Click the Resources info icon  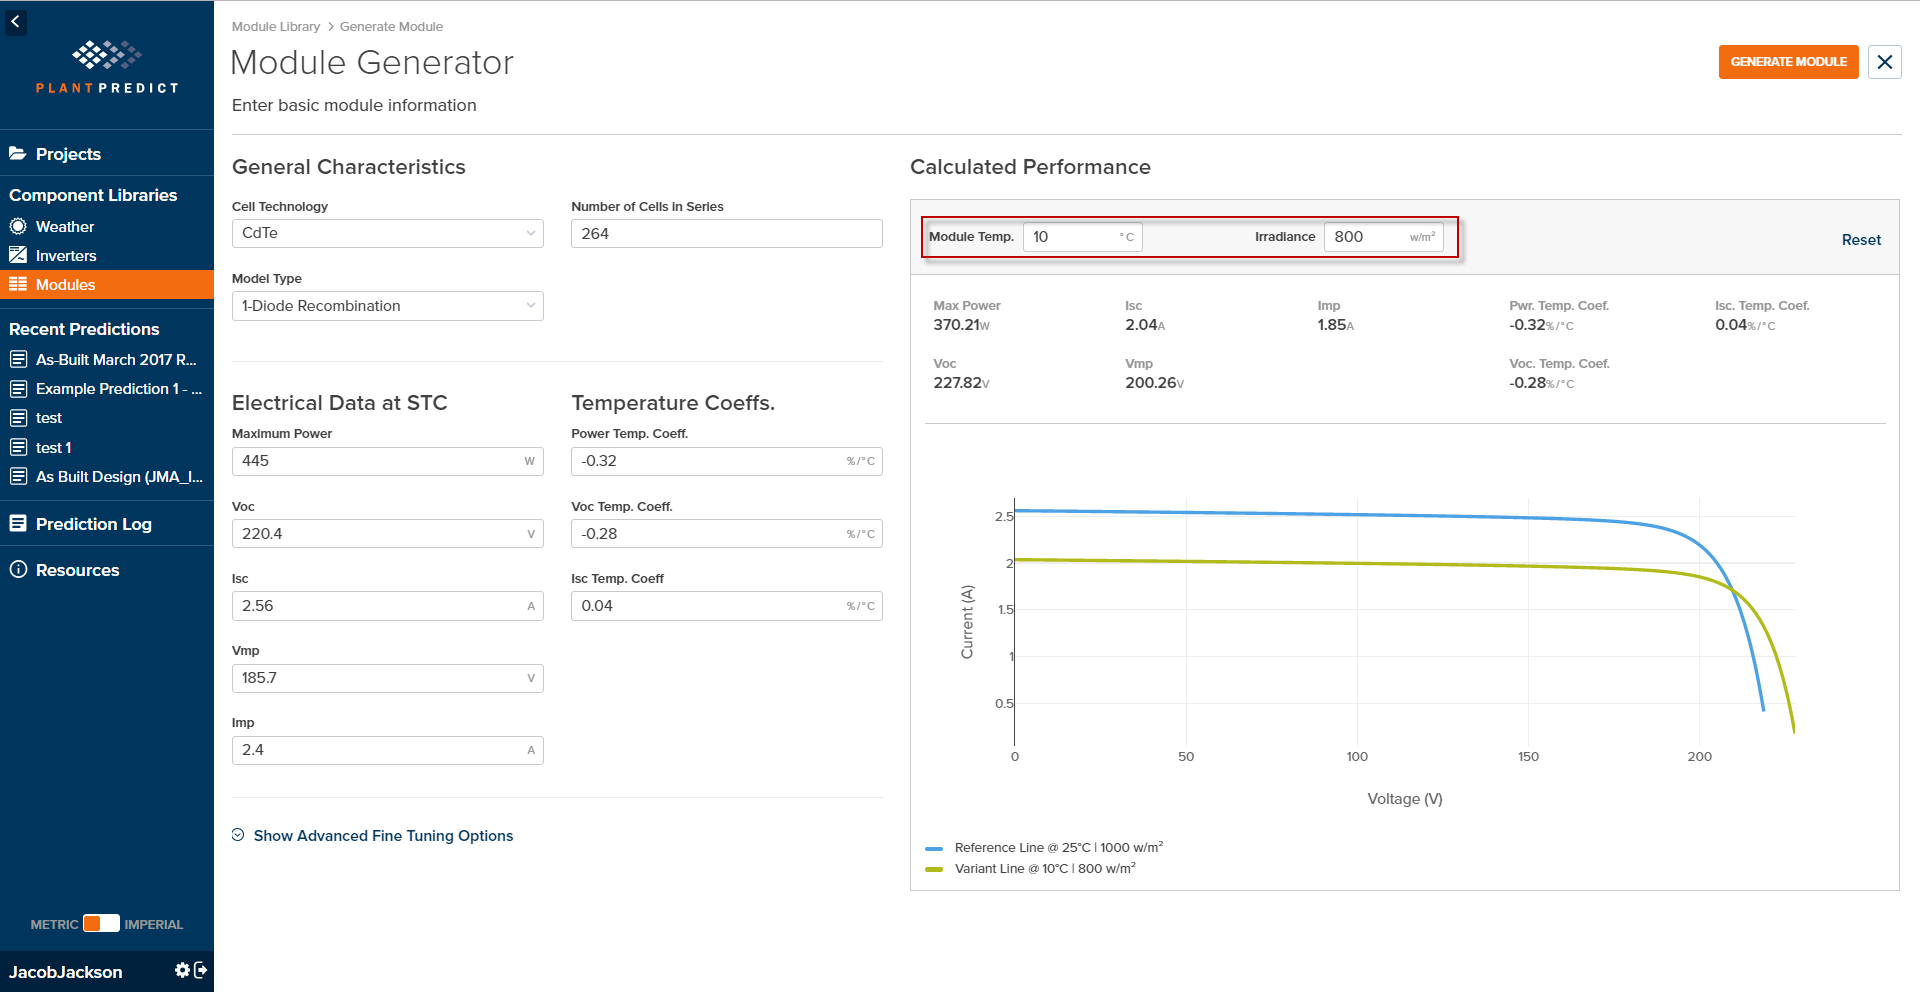[x=18, y=569]
